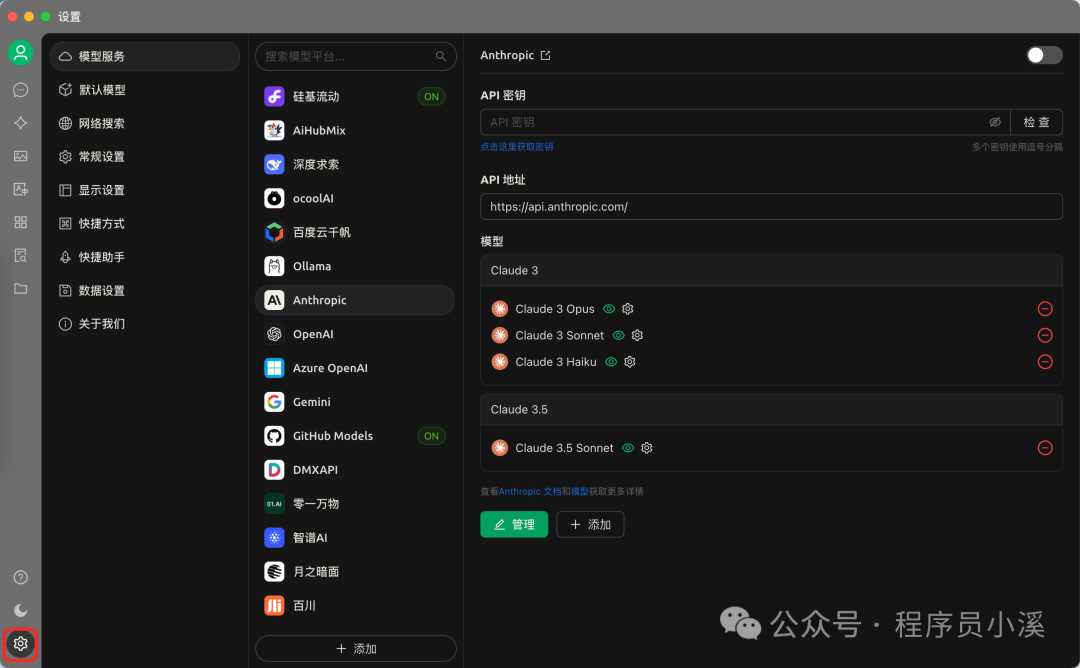
Task: Select the Ollama provider
Action: [x=355, y=266]
